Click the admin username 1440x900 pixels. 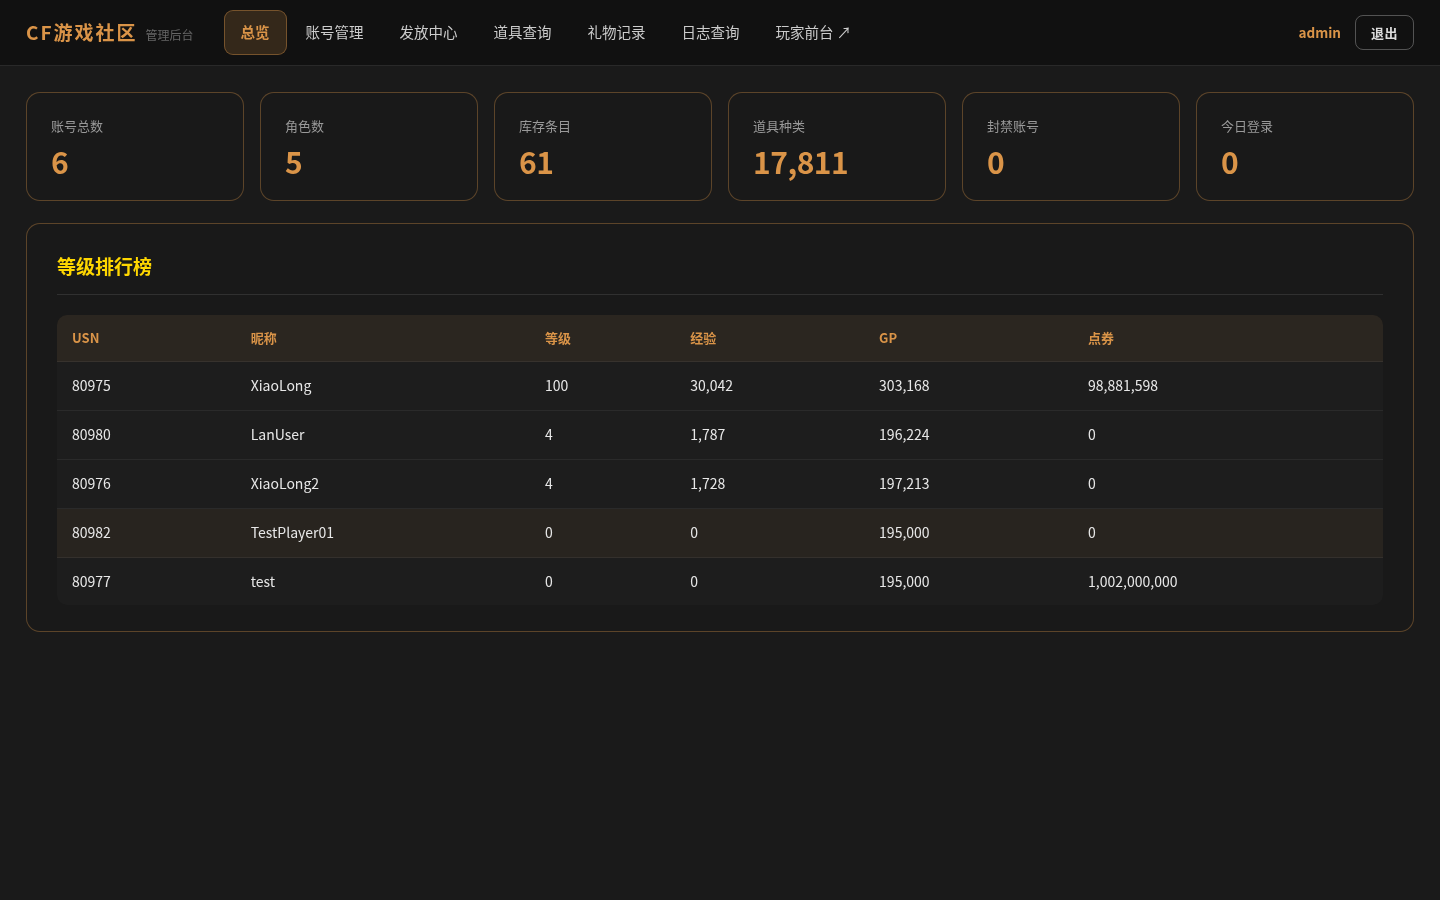pos(1319,33)
